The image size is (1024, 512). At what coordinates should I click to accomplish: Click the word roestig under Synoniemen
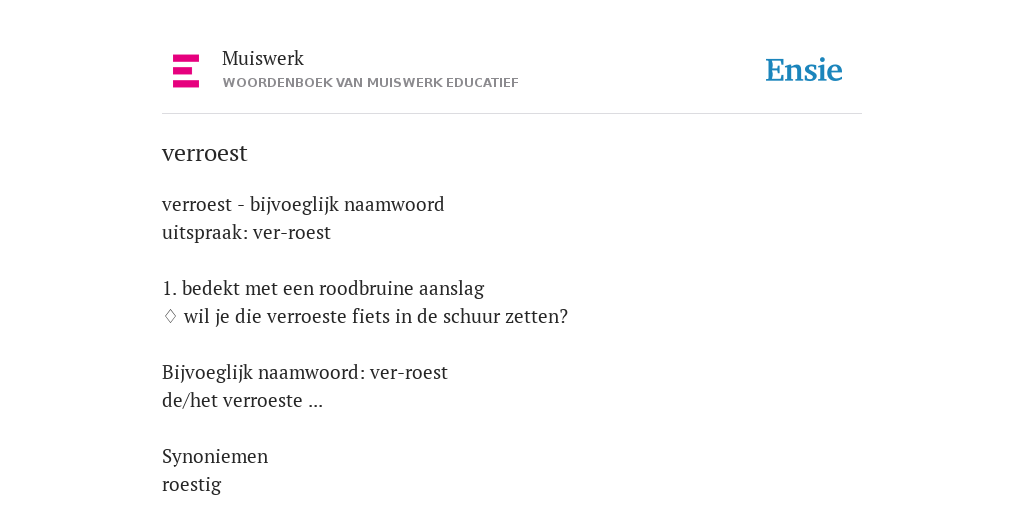click(191, 485)
